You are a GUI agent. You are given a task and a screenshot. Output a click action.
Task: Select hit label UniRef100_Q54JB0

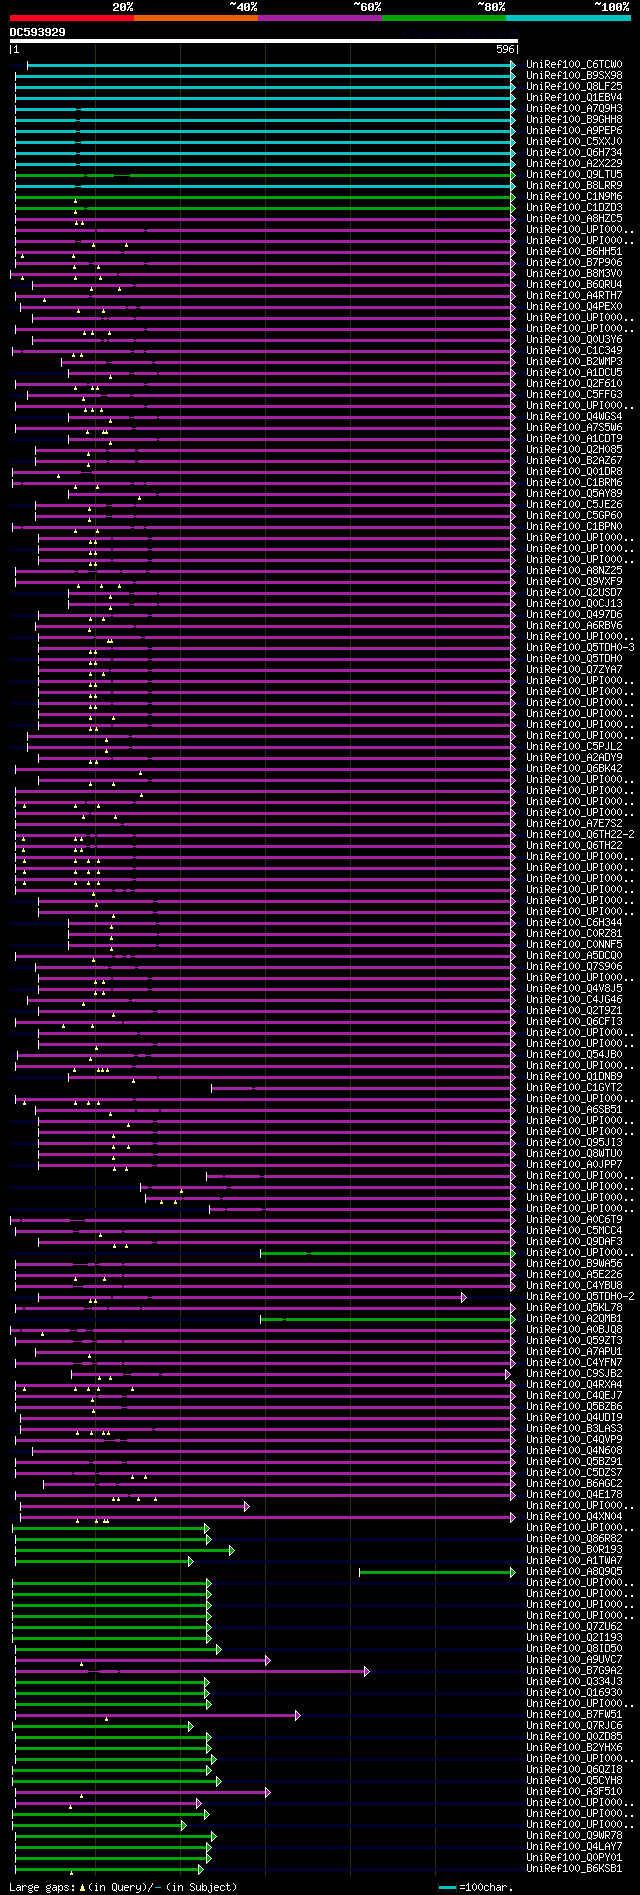tap(574, 1055)
